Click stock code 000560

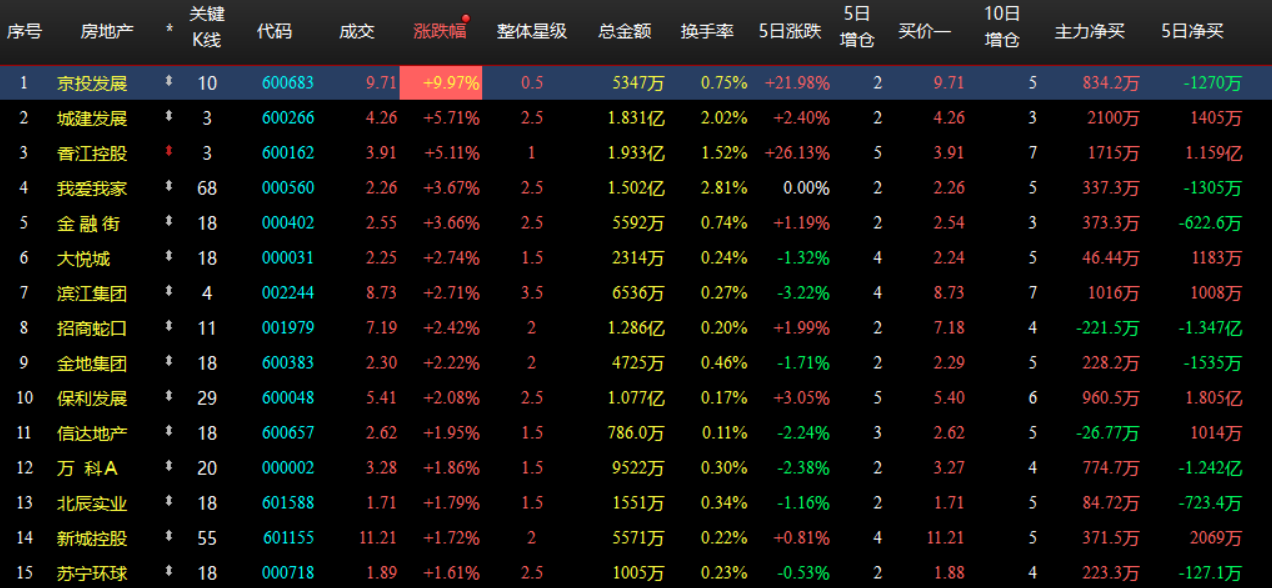pyautogui.click(x=288, y=188)
